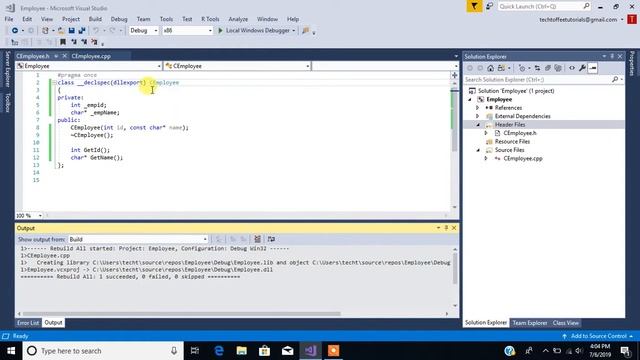Toggle Preview Selected Items button

[593, 68]
